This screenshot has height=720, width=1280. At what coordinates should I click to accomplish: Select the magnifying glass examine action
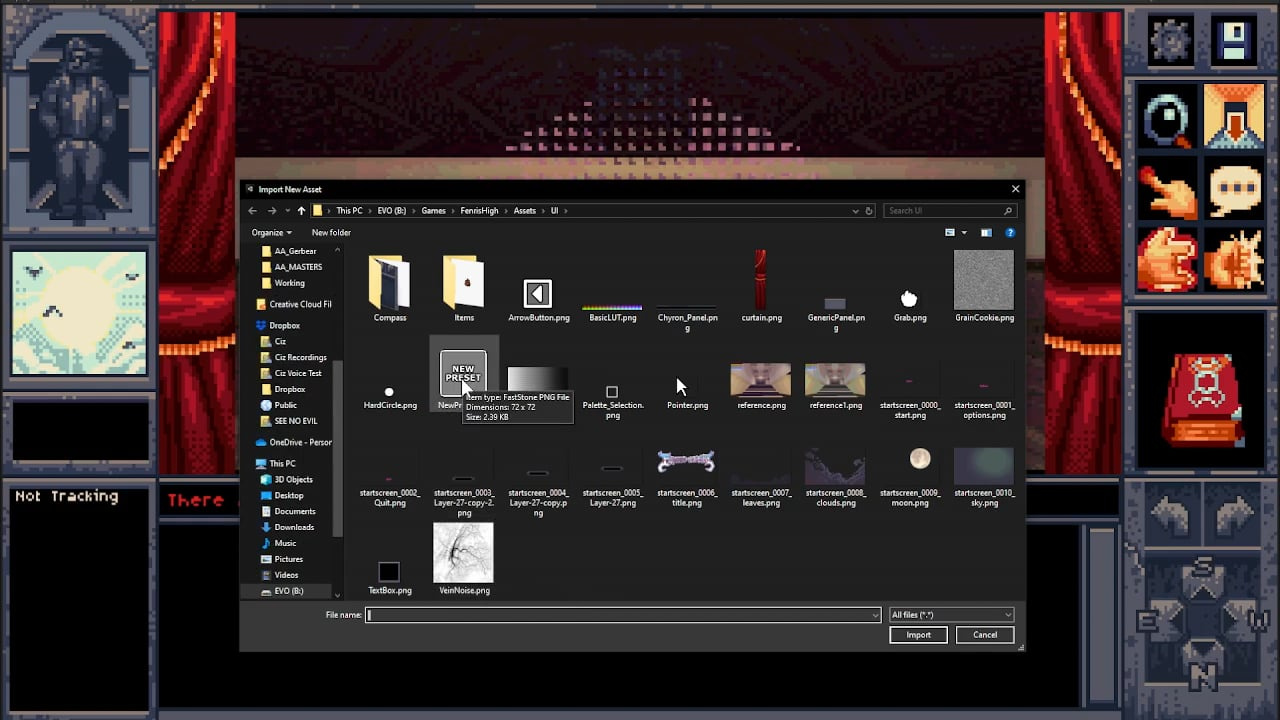[1168, 118]
